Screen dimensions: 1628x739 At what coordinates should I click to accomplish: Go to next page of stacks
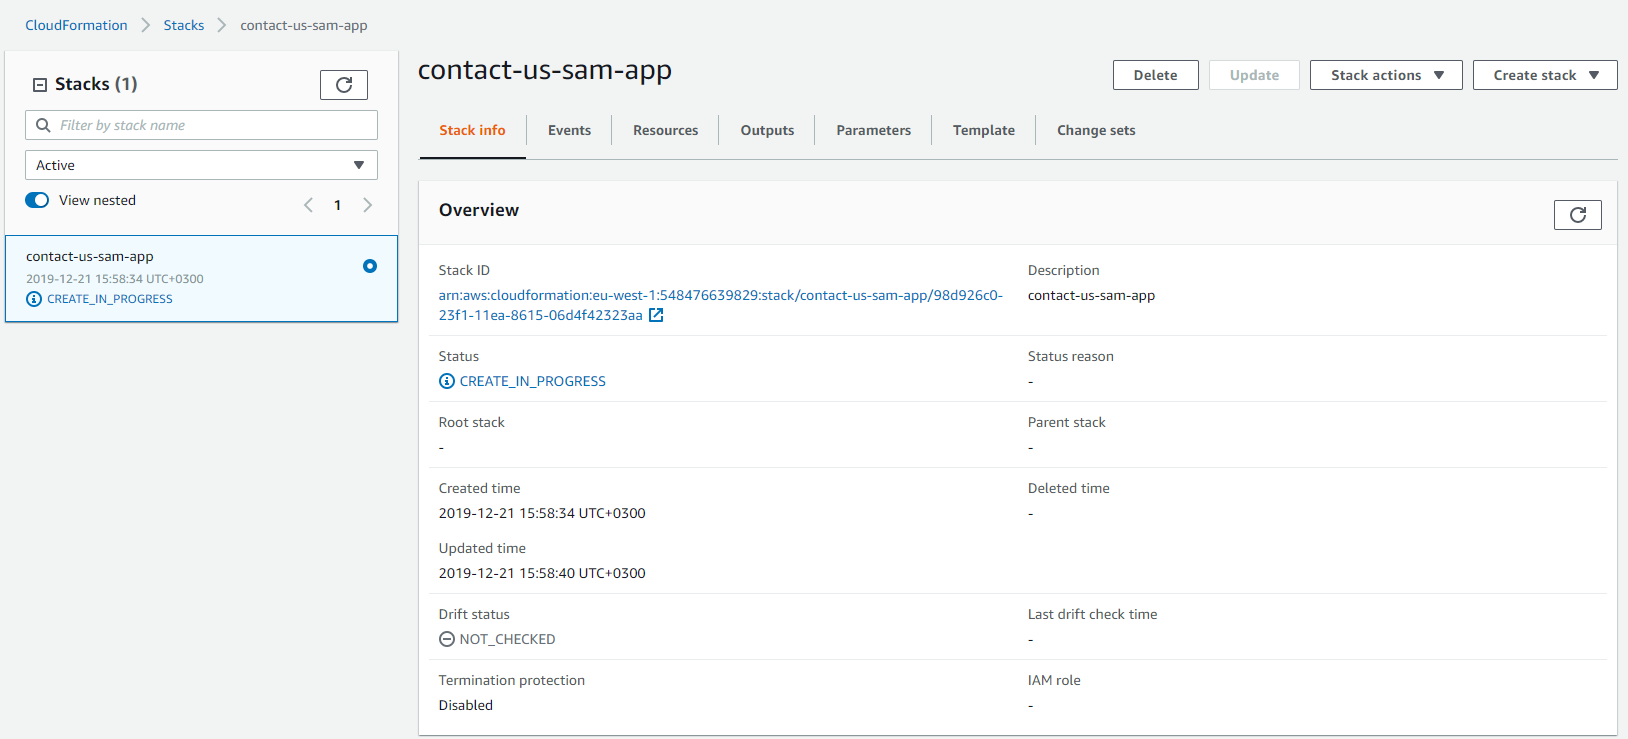click(367, 205)
